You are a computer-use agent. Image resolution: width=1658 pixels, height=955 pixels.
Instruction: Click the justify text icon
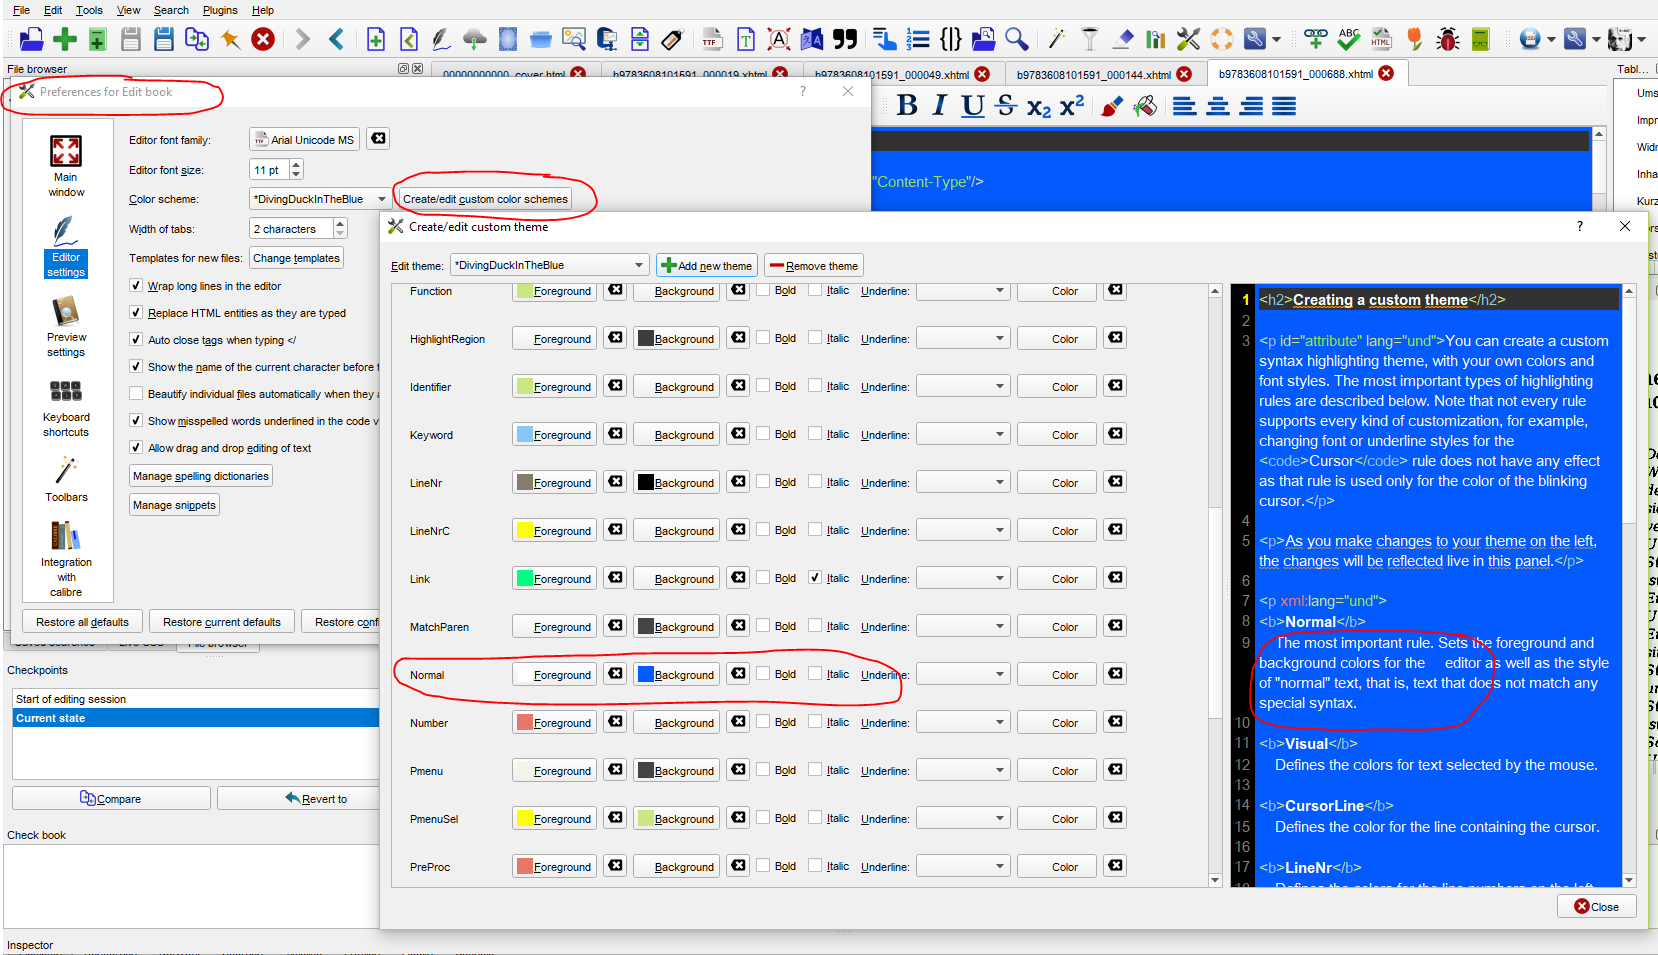coord(1284,106)
